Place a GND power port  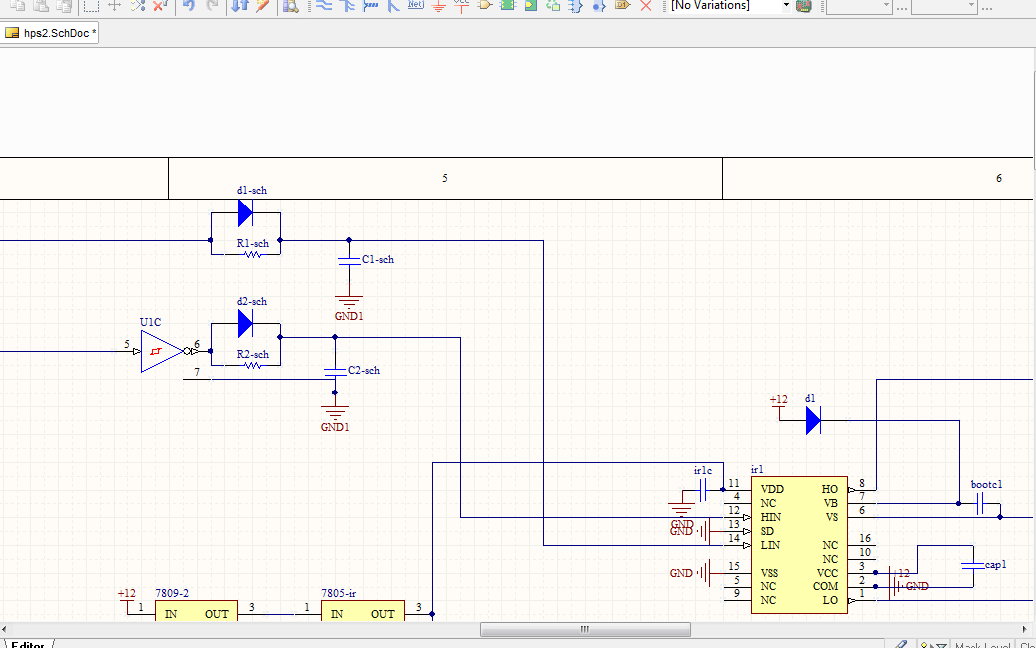coord(439,6)
